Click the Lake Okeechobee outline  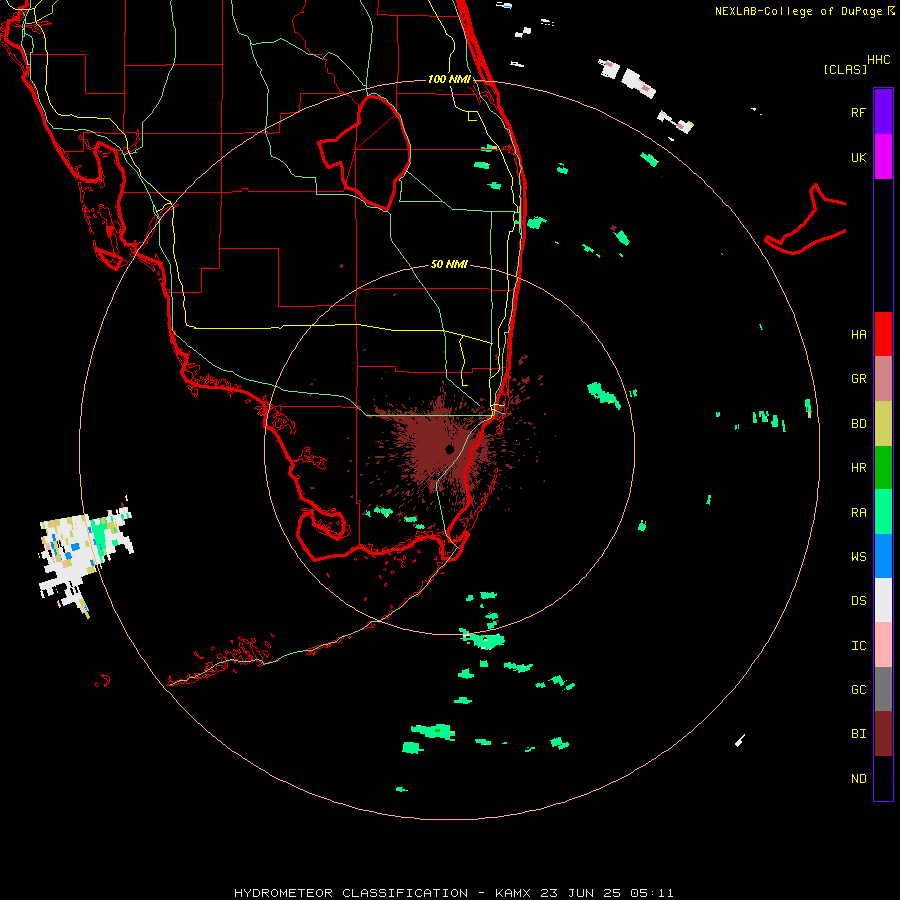(x=364, y=152)
